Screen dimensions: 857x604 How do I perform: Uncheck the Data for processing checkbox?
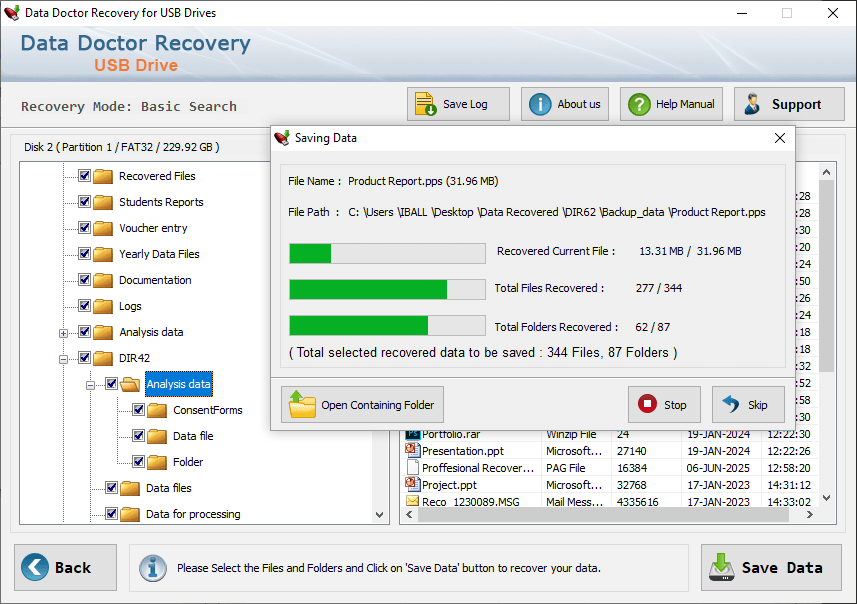click(x=111, y=514)
